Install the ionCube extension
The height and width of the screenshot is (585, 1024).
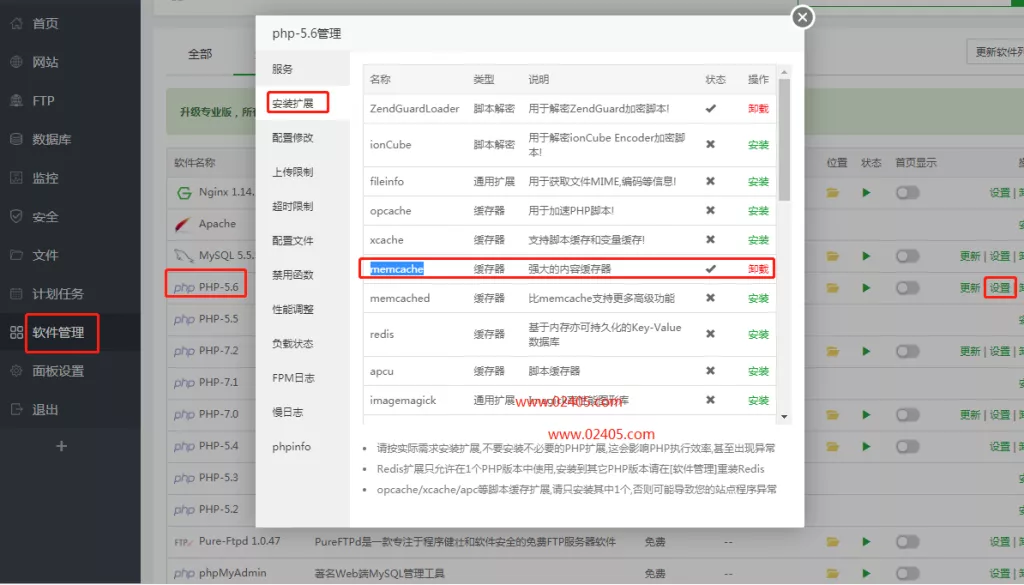(758, 144)
